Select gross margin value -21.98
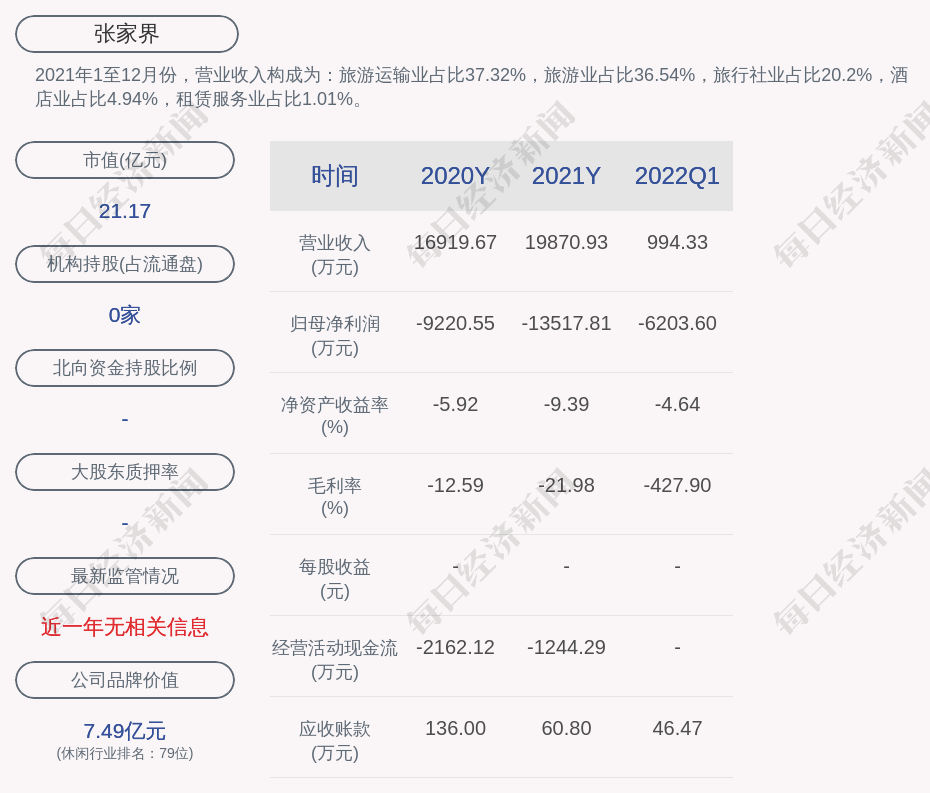Viewport: 930px width, 793px height. click(566, 485)
